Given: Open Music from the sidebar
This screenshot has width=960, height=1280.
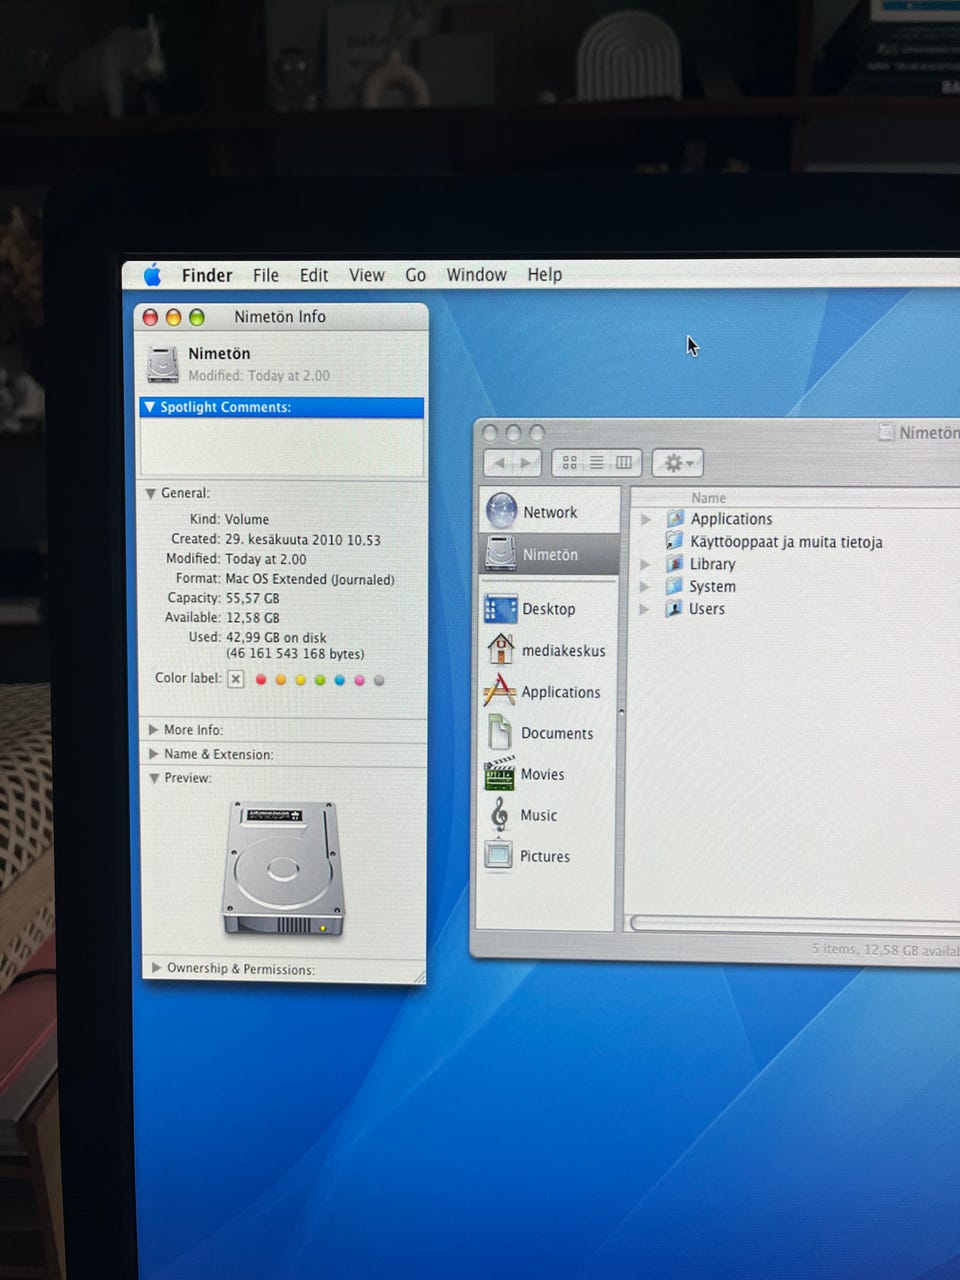Looking at the screenshot, I should (x=546, y=815).
